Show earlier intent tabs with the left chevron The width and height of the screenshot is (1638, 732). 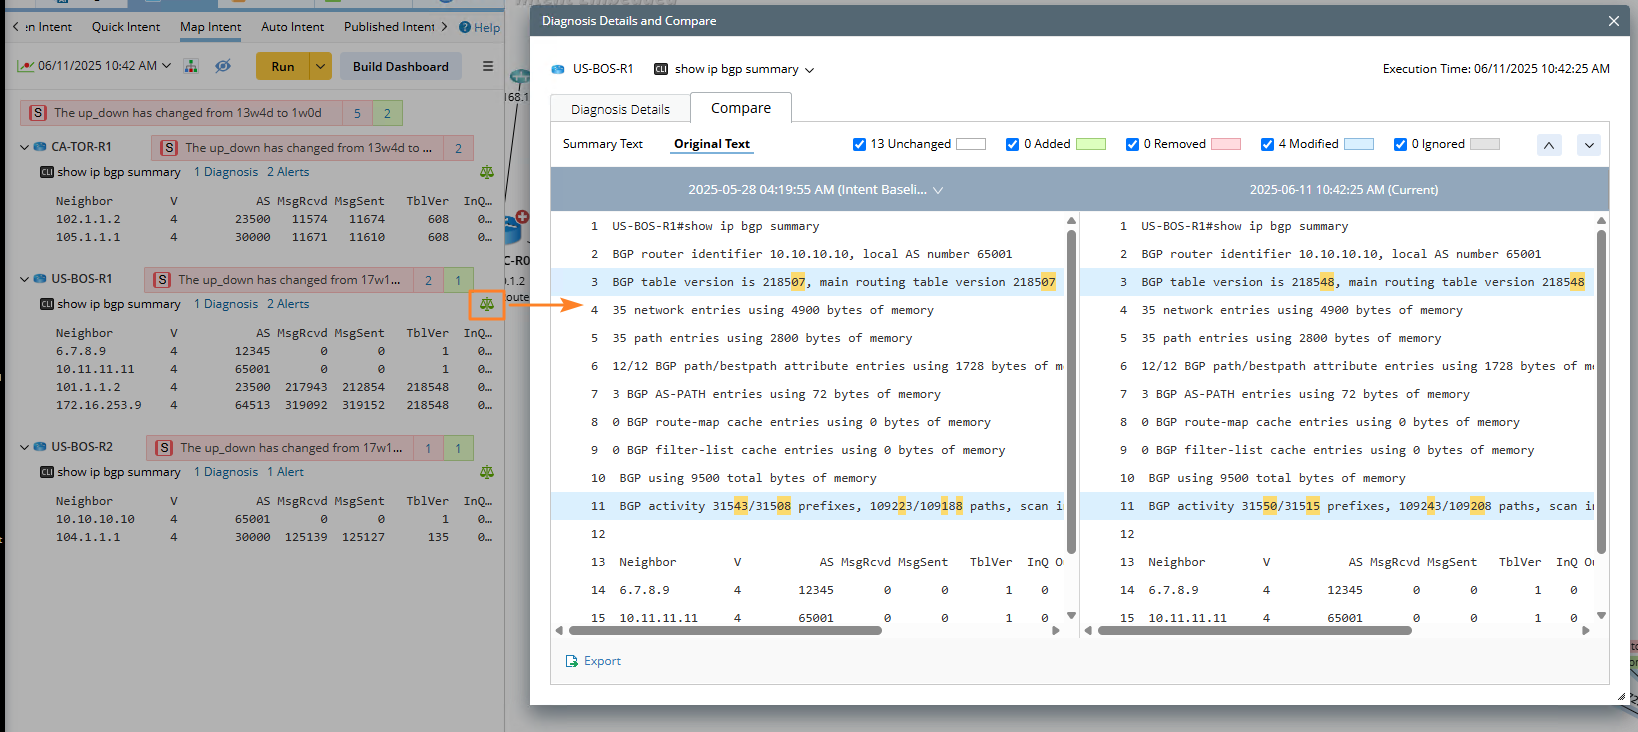pyautogui.click(x=16, y=27)
